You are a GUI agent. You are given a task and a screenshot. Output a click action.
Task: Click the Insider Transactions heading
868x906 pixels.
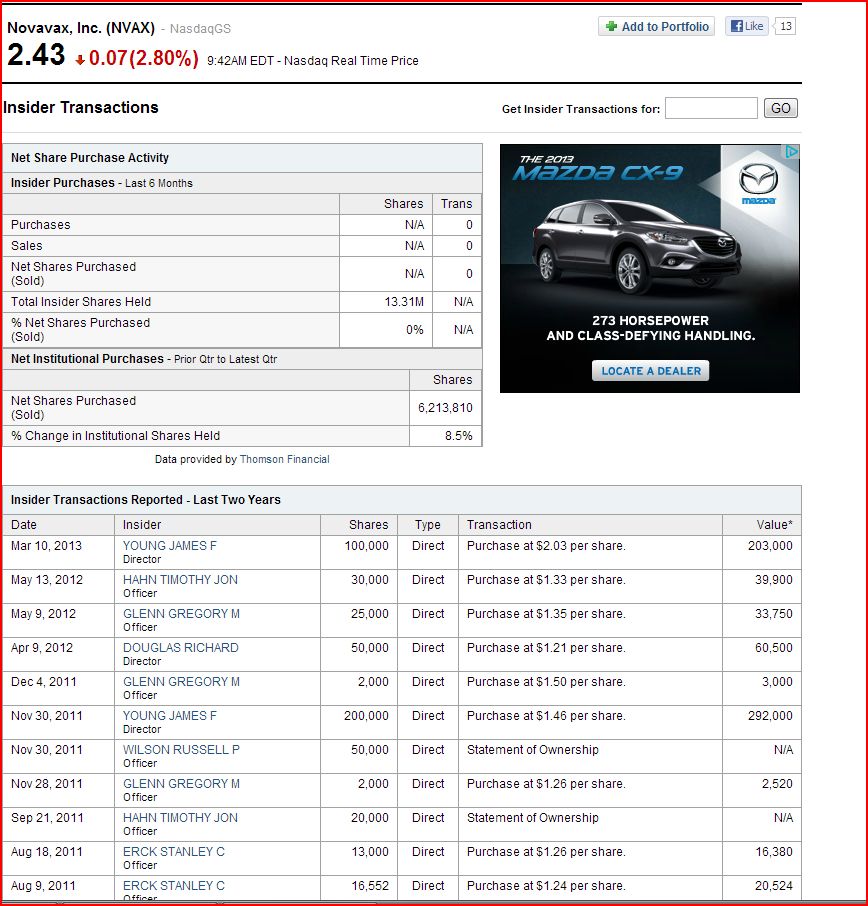pos(81,107)
